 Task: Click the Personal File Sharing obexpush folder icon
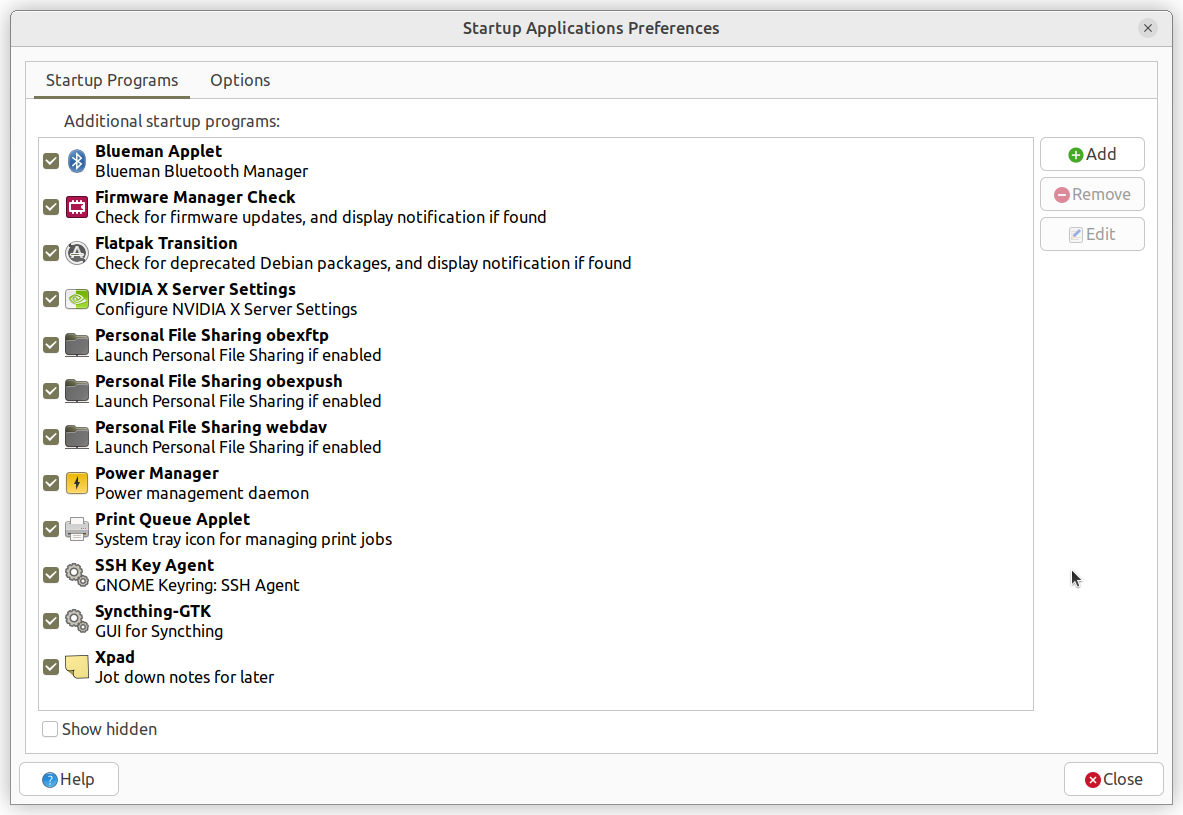click(77, 391)
